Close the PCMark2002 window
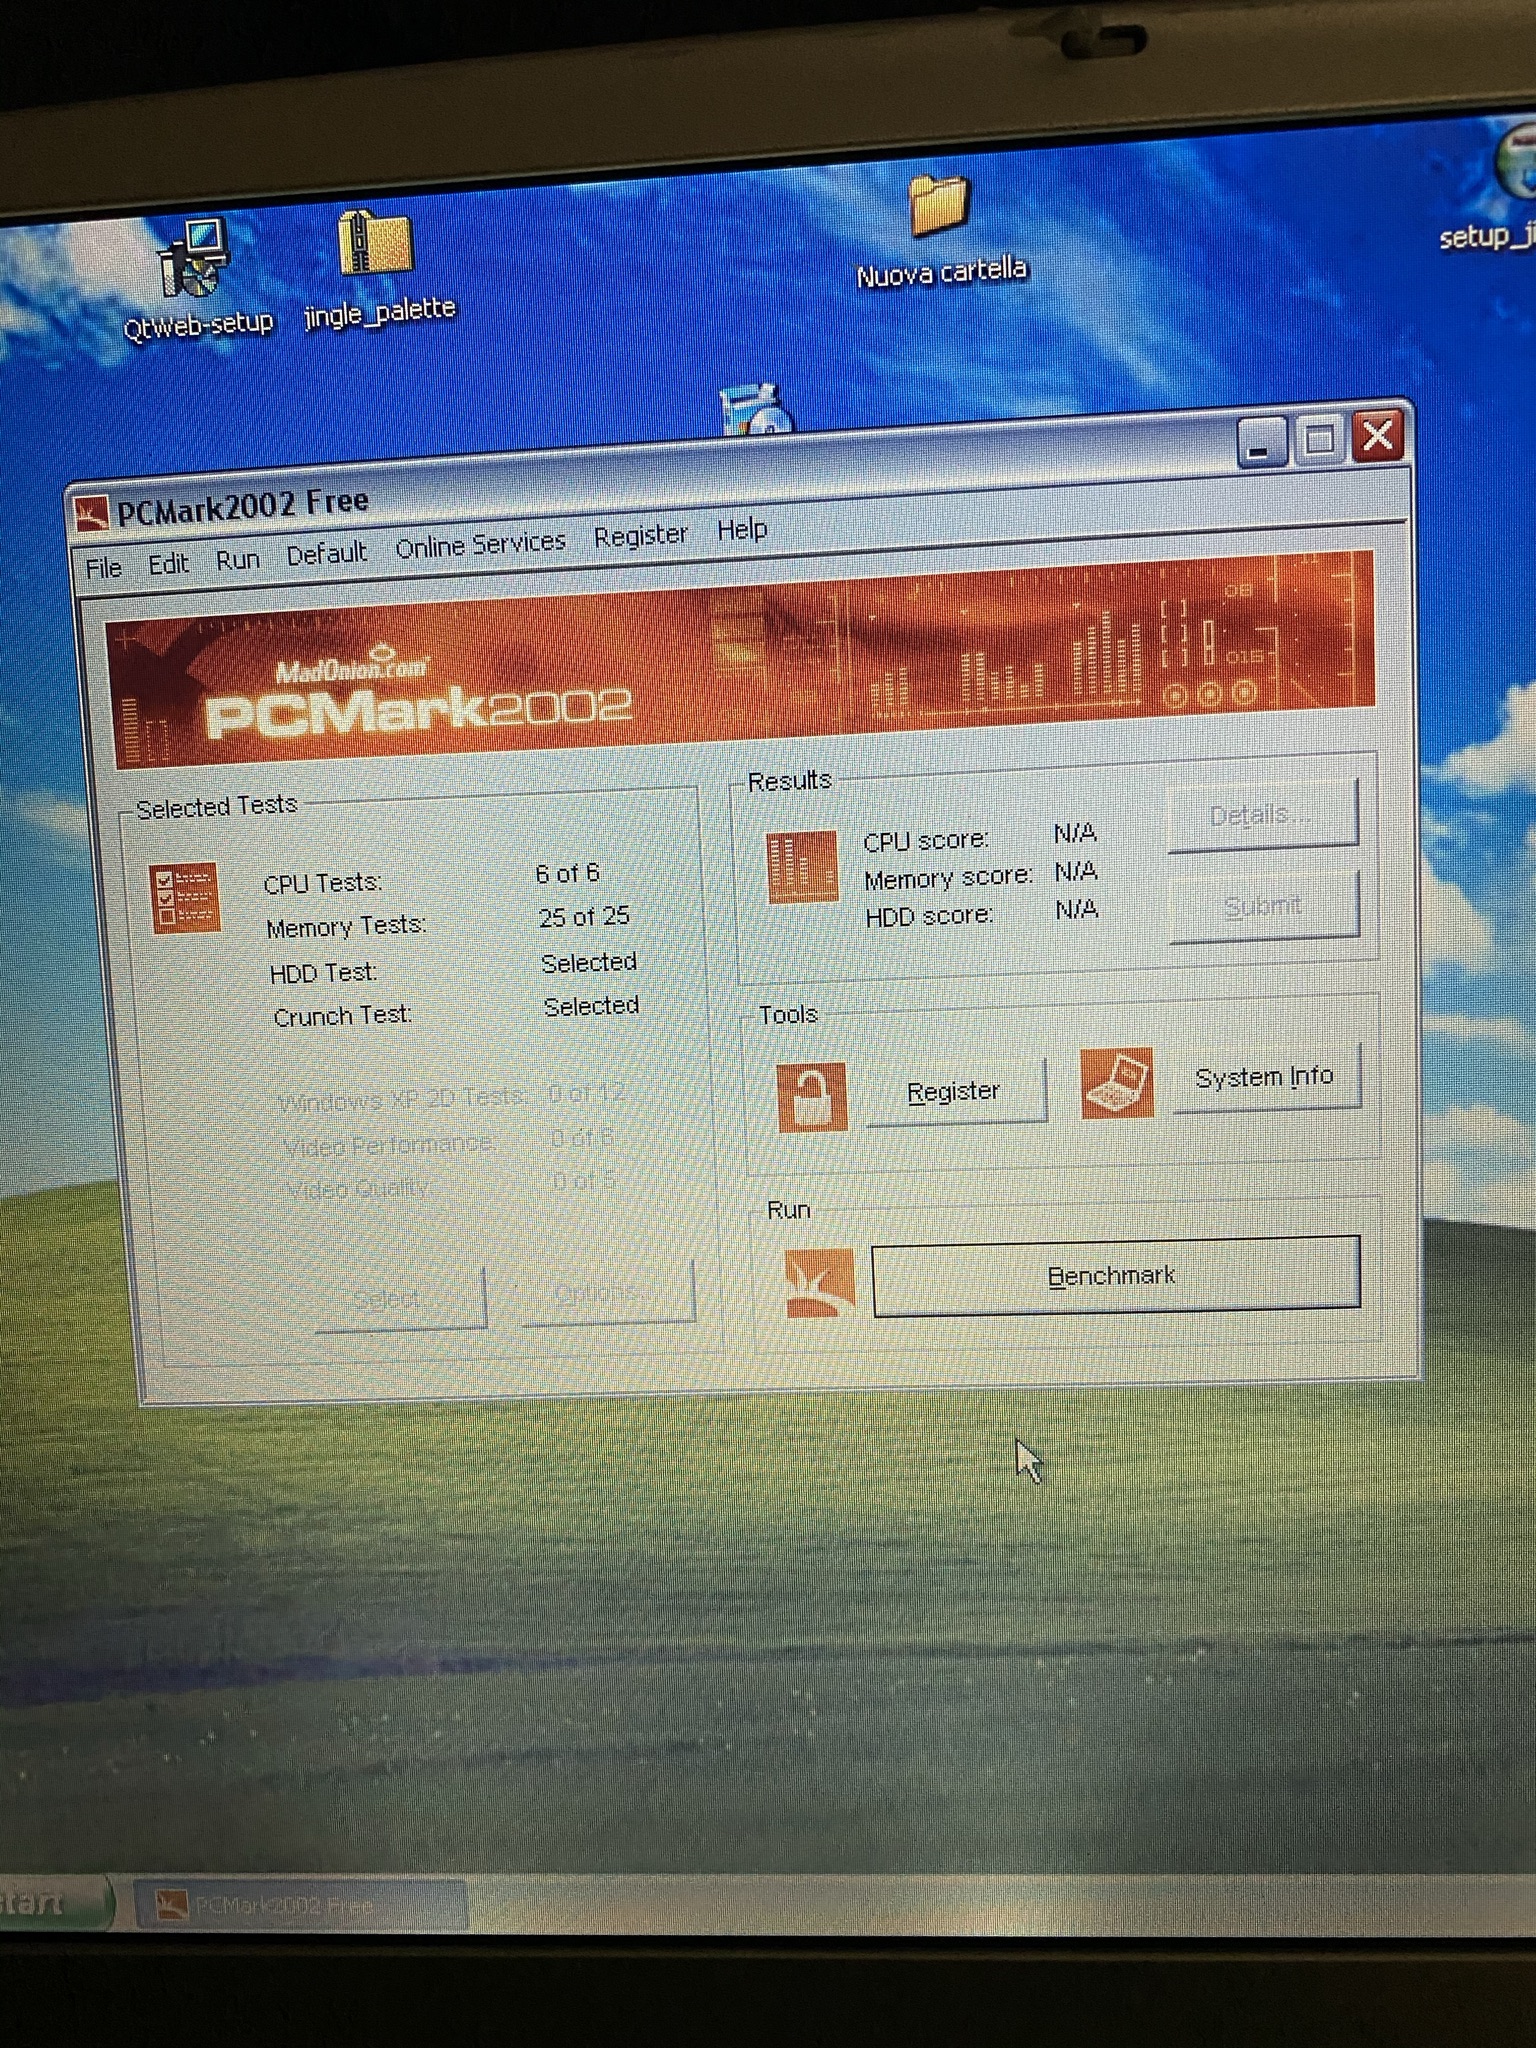The width and height of the screenshot is (1536, 2048). (1378, 435)
